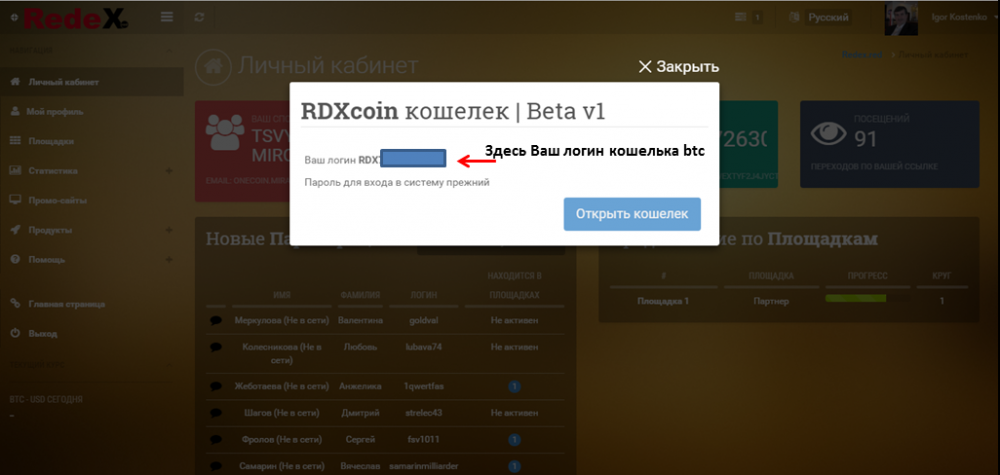Click the grid icon beside Площадки
Viewport: 1000px width, 475px height.
click(x=15, y=141)
